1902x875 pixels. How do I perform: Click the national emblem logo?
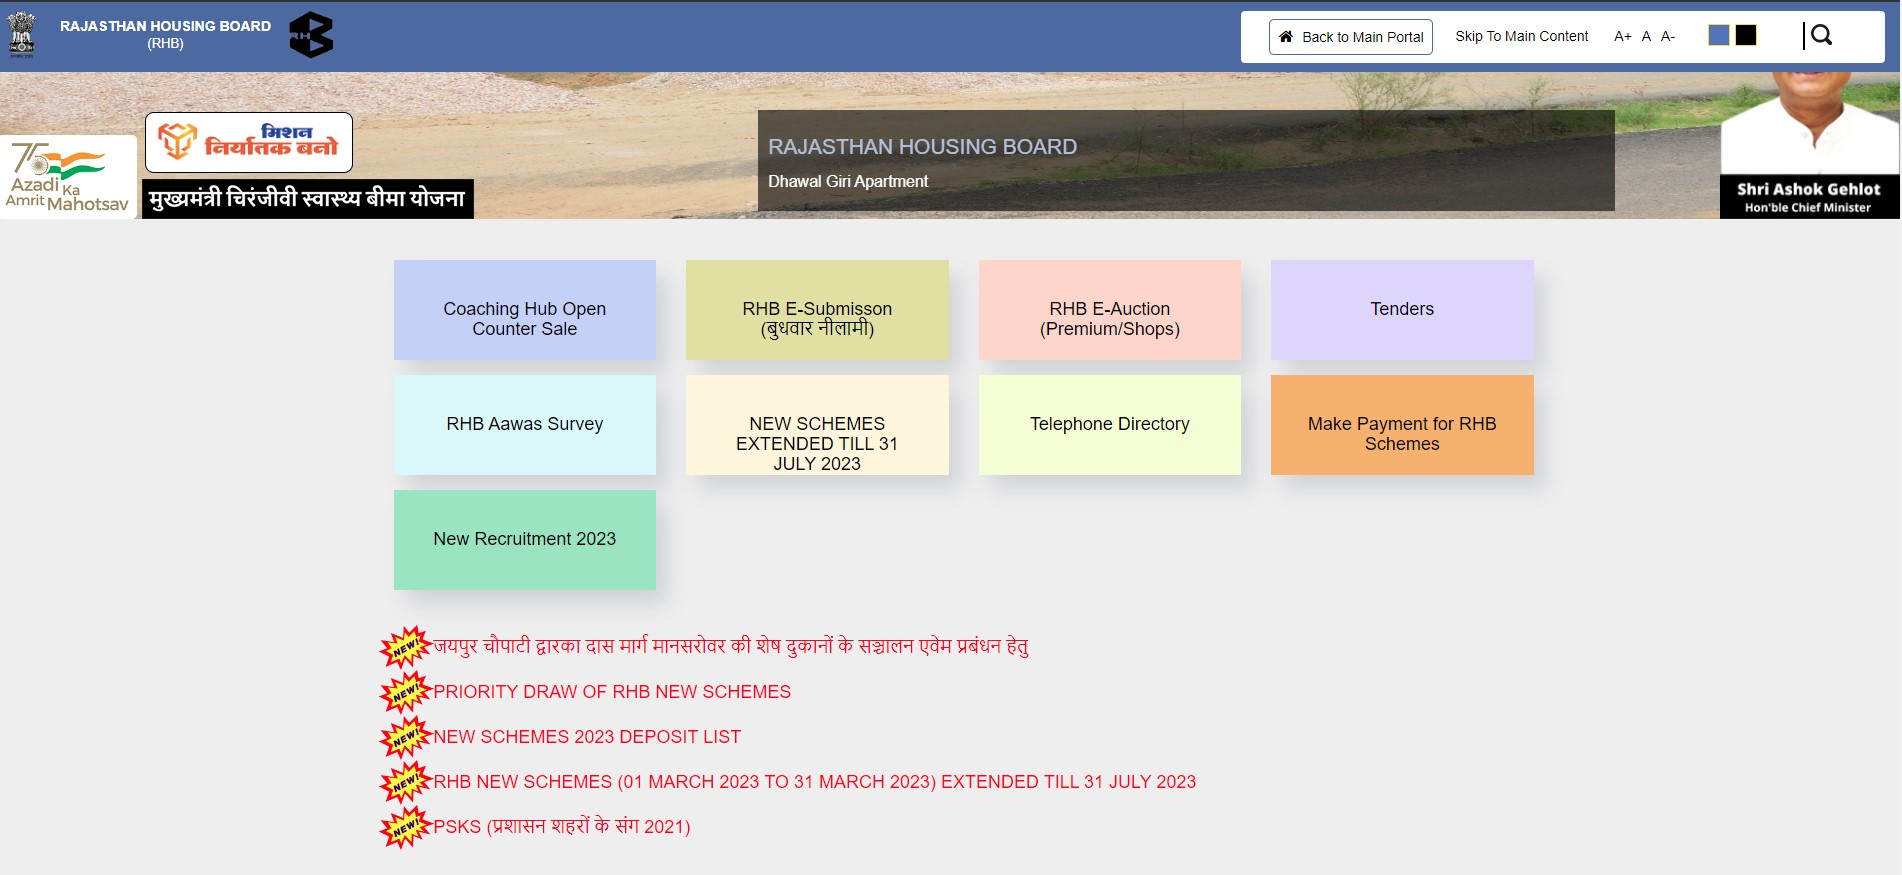[x=21, y=35]
